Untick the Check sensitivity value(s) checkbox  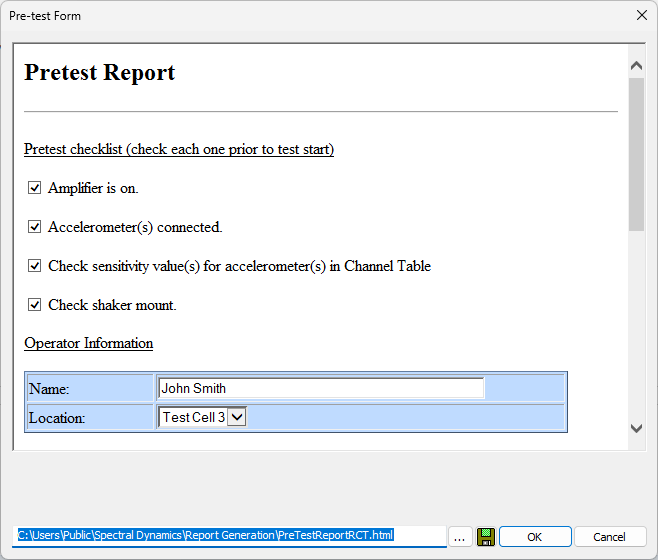point(35,266)
